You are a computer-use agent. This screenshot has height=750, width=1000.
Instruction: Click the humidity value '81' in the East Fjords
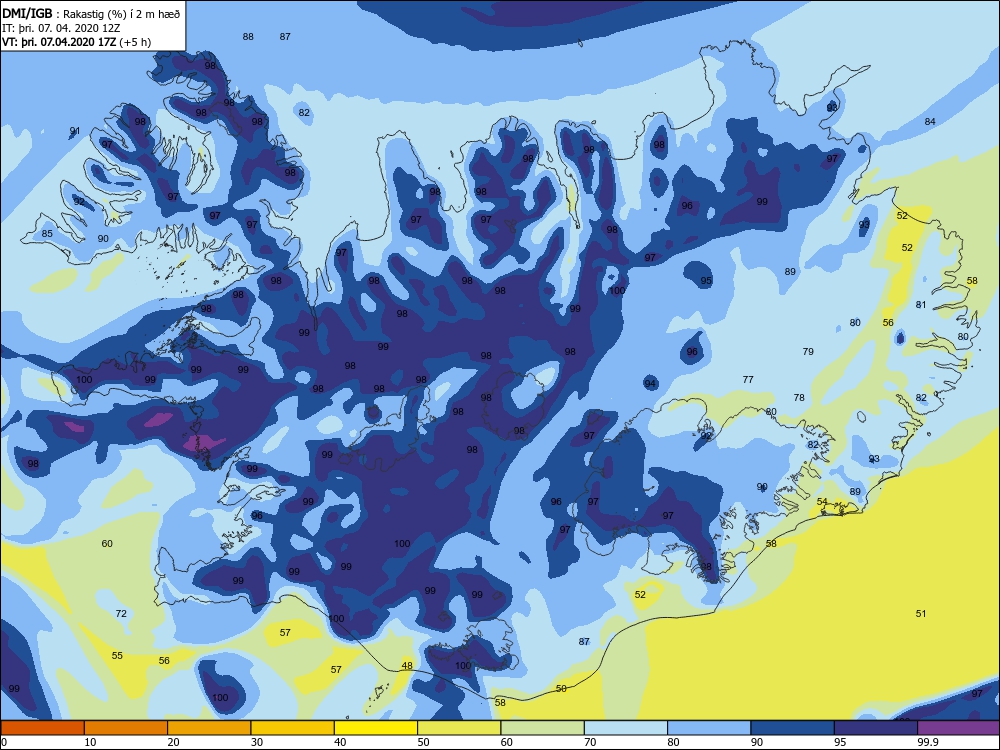click(921, 305)
